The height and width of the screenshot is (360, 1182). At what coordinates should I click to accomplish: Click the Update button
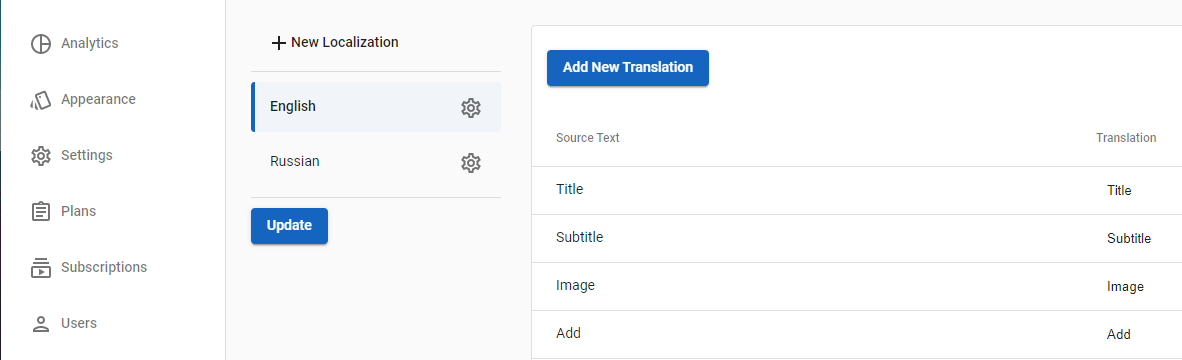pyautogui.click(x=289, y=226)
